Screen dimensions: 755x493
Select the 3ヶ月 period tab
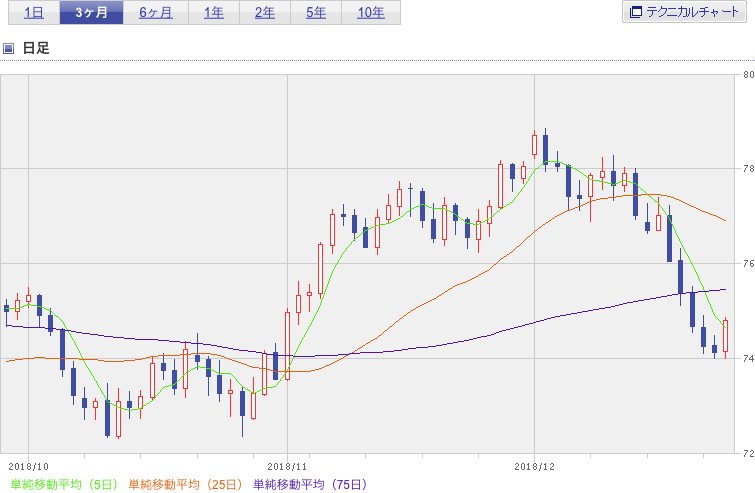click(x=91, y=13)
